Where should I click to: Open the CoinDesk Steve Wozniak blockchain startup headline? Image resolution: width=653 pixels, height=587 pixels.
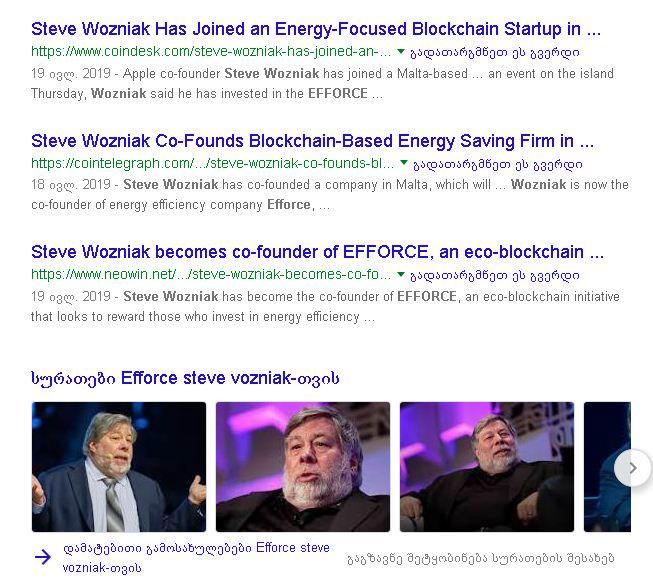coord(316,29)
